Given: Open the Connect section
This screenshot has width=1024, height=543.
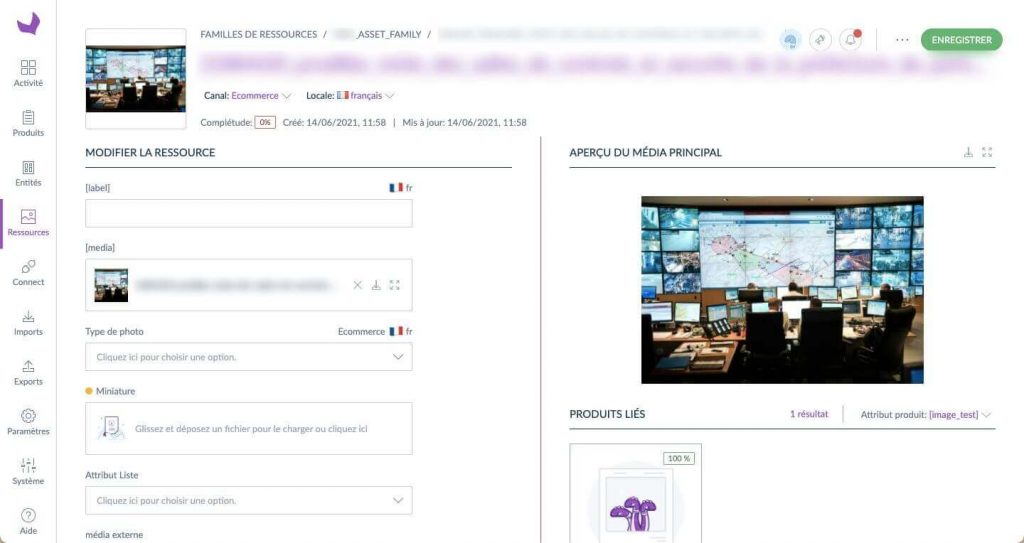Looking at the screenshot, I should pos(28,272).
